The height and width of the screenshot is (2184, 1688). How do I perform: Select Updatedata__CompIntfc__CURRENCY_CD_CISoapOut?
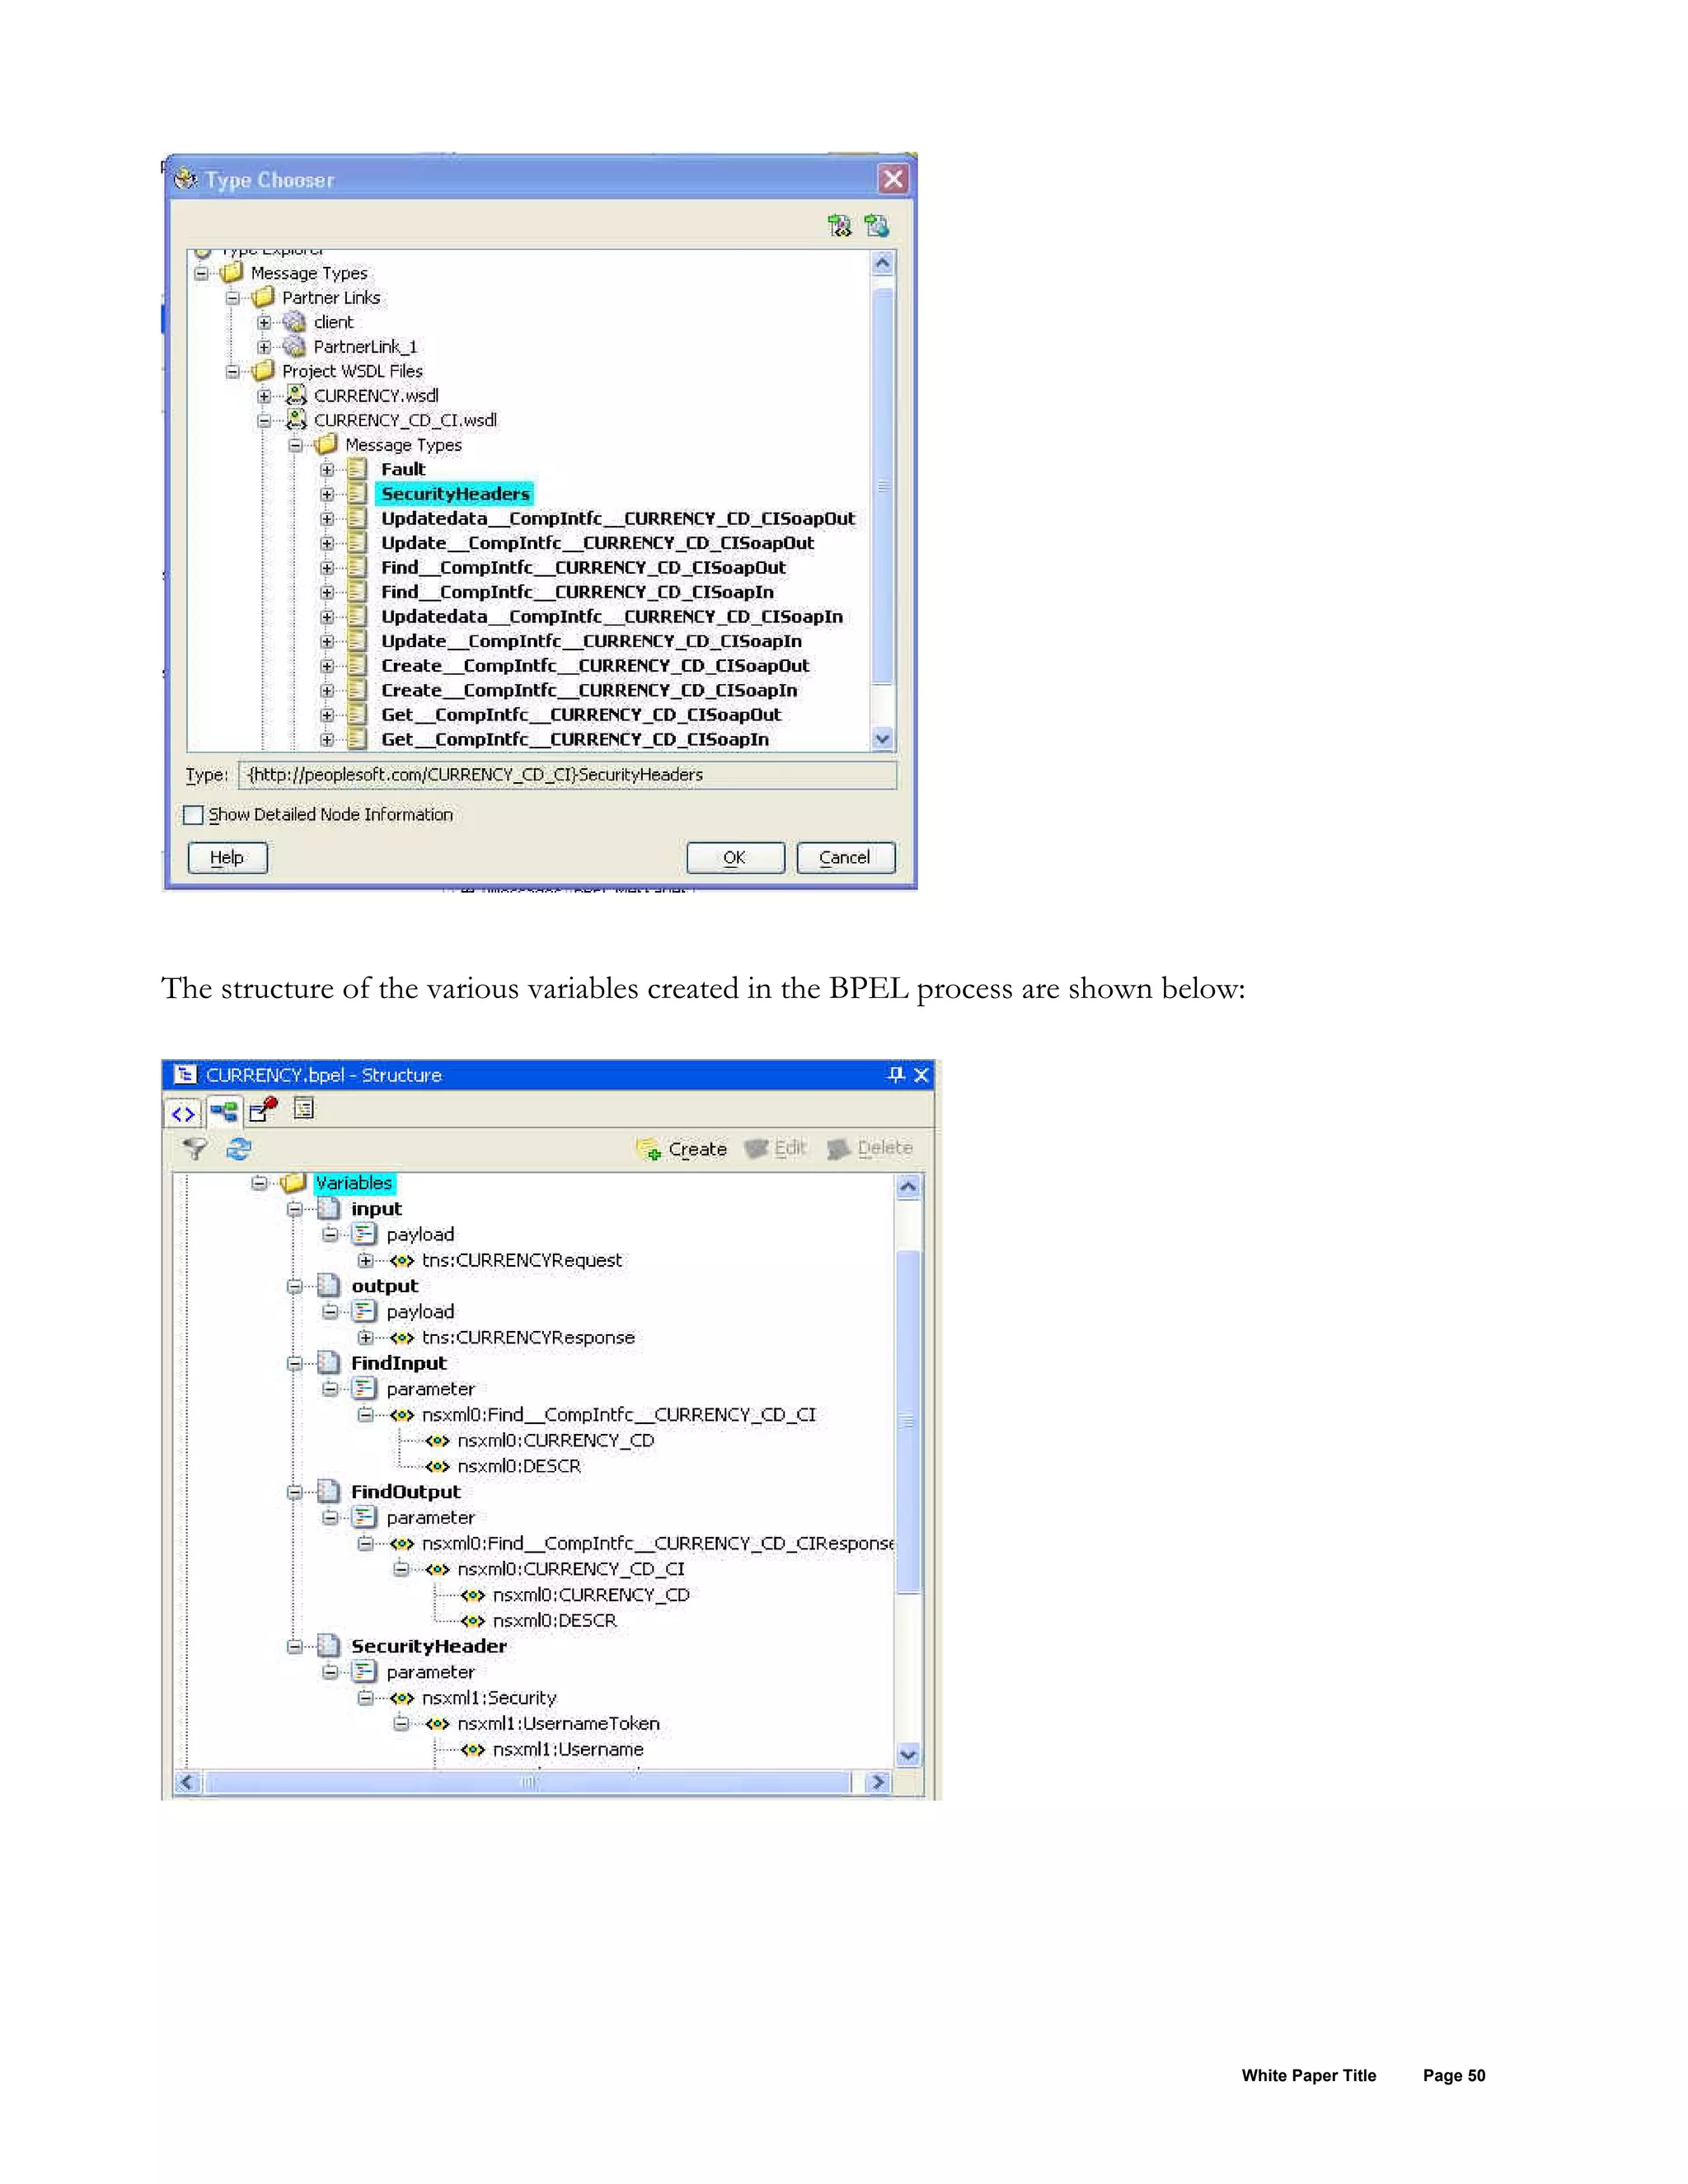[618, 518]
